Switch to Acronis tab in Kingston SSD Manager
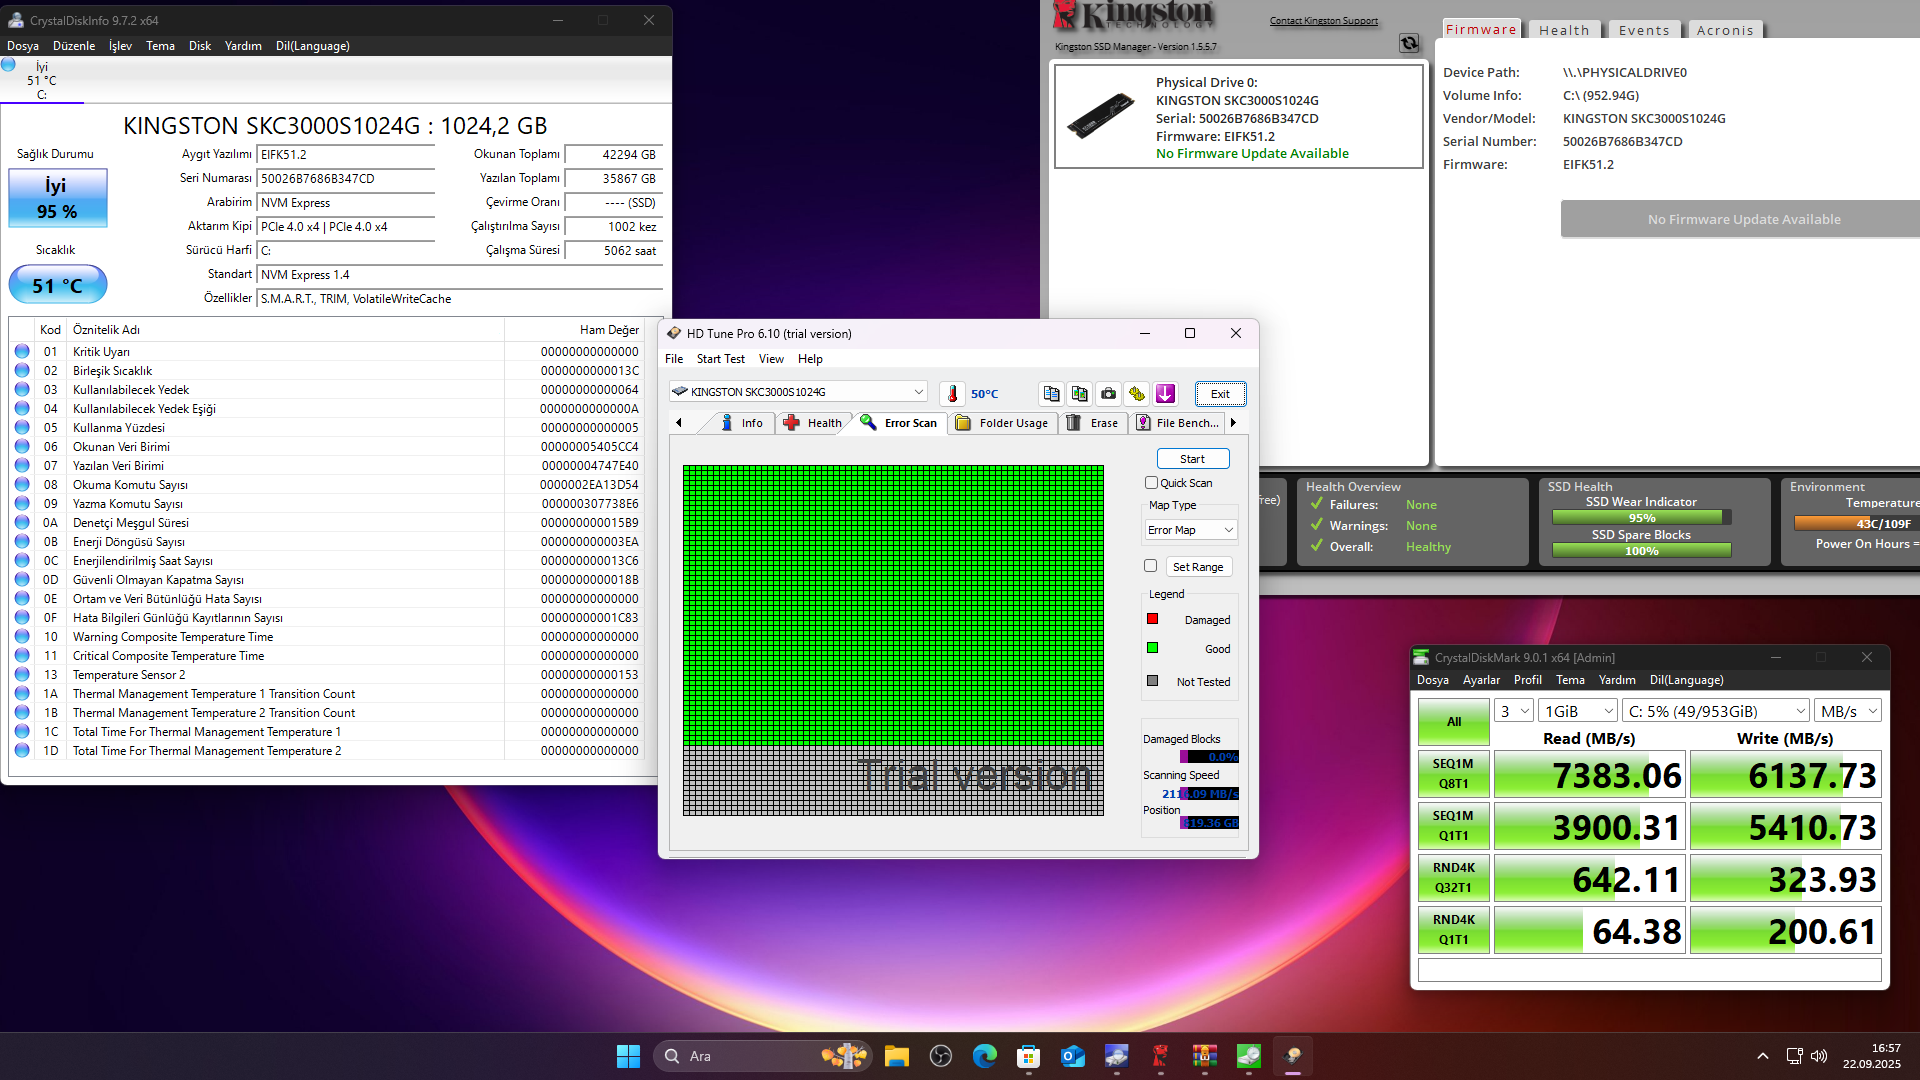1920x1080 pixels. coord(1725,30)
